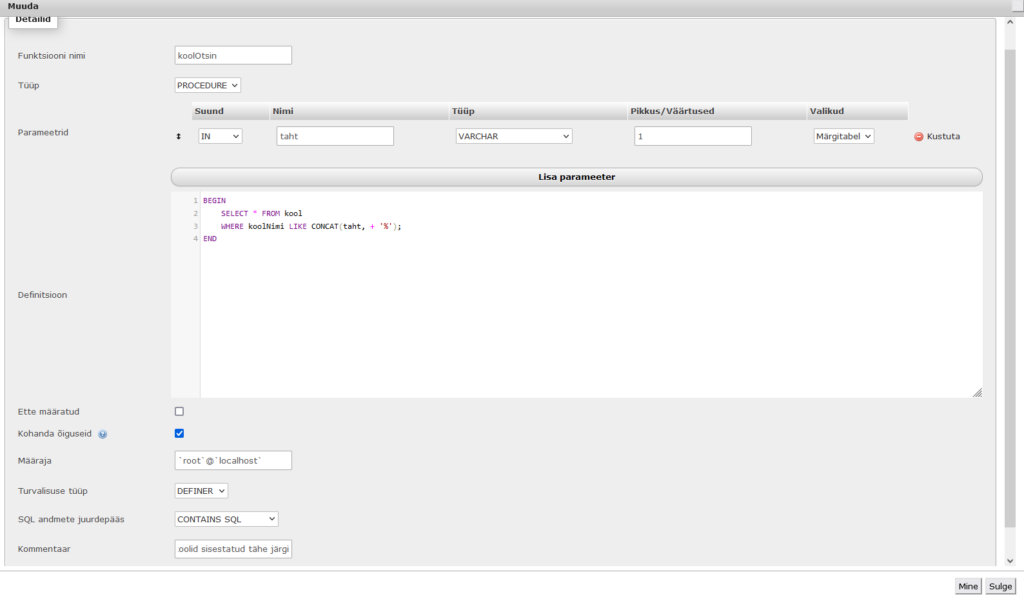The image size is (1024, 599).
Task: Select the Detailid tab
Action: [x=33, y=20]
